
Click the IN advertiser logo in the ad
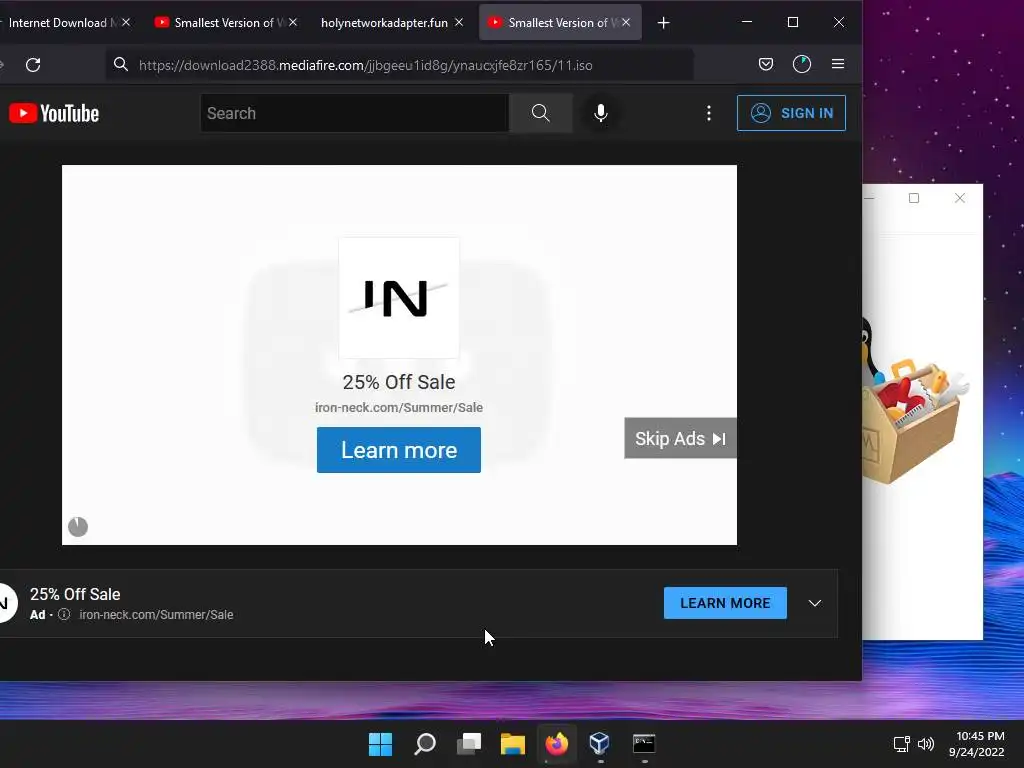click(x=399, y=298)
